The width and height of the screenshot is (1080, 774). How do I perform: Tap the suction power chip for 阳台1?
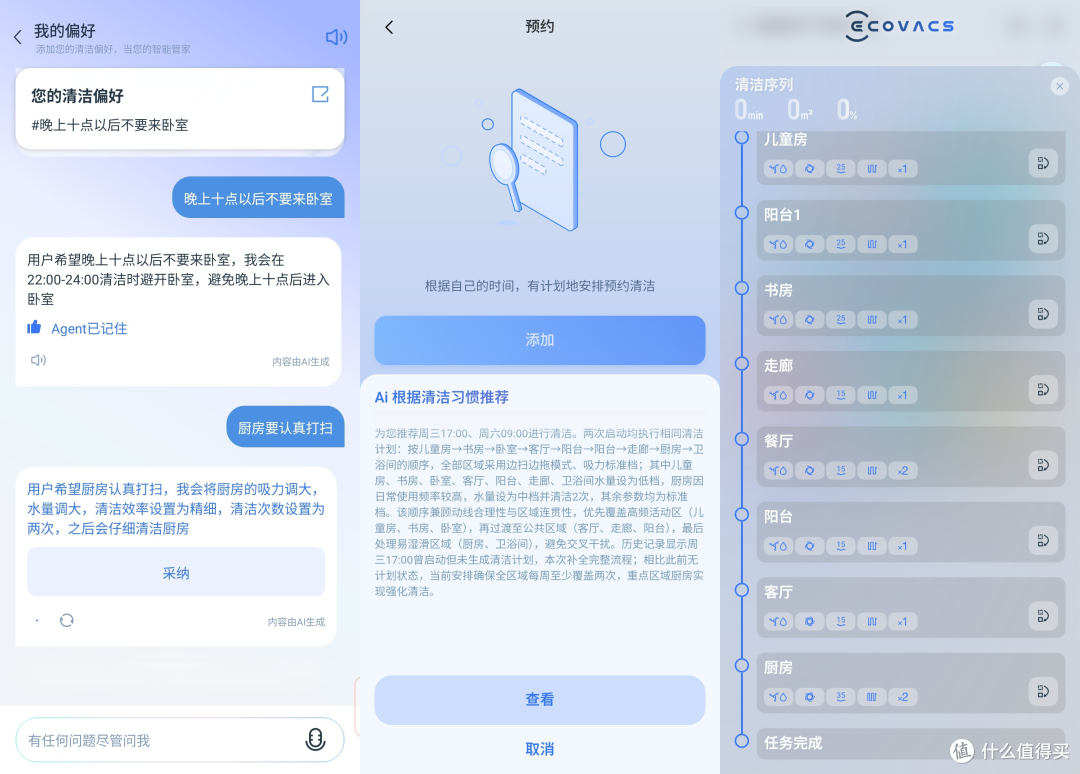(809, 244)
